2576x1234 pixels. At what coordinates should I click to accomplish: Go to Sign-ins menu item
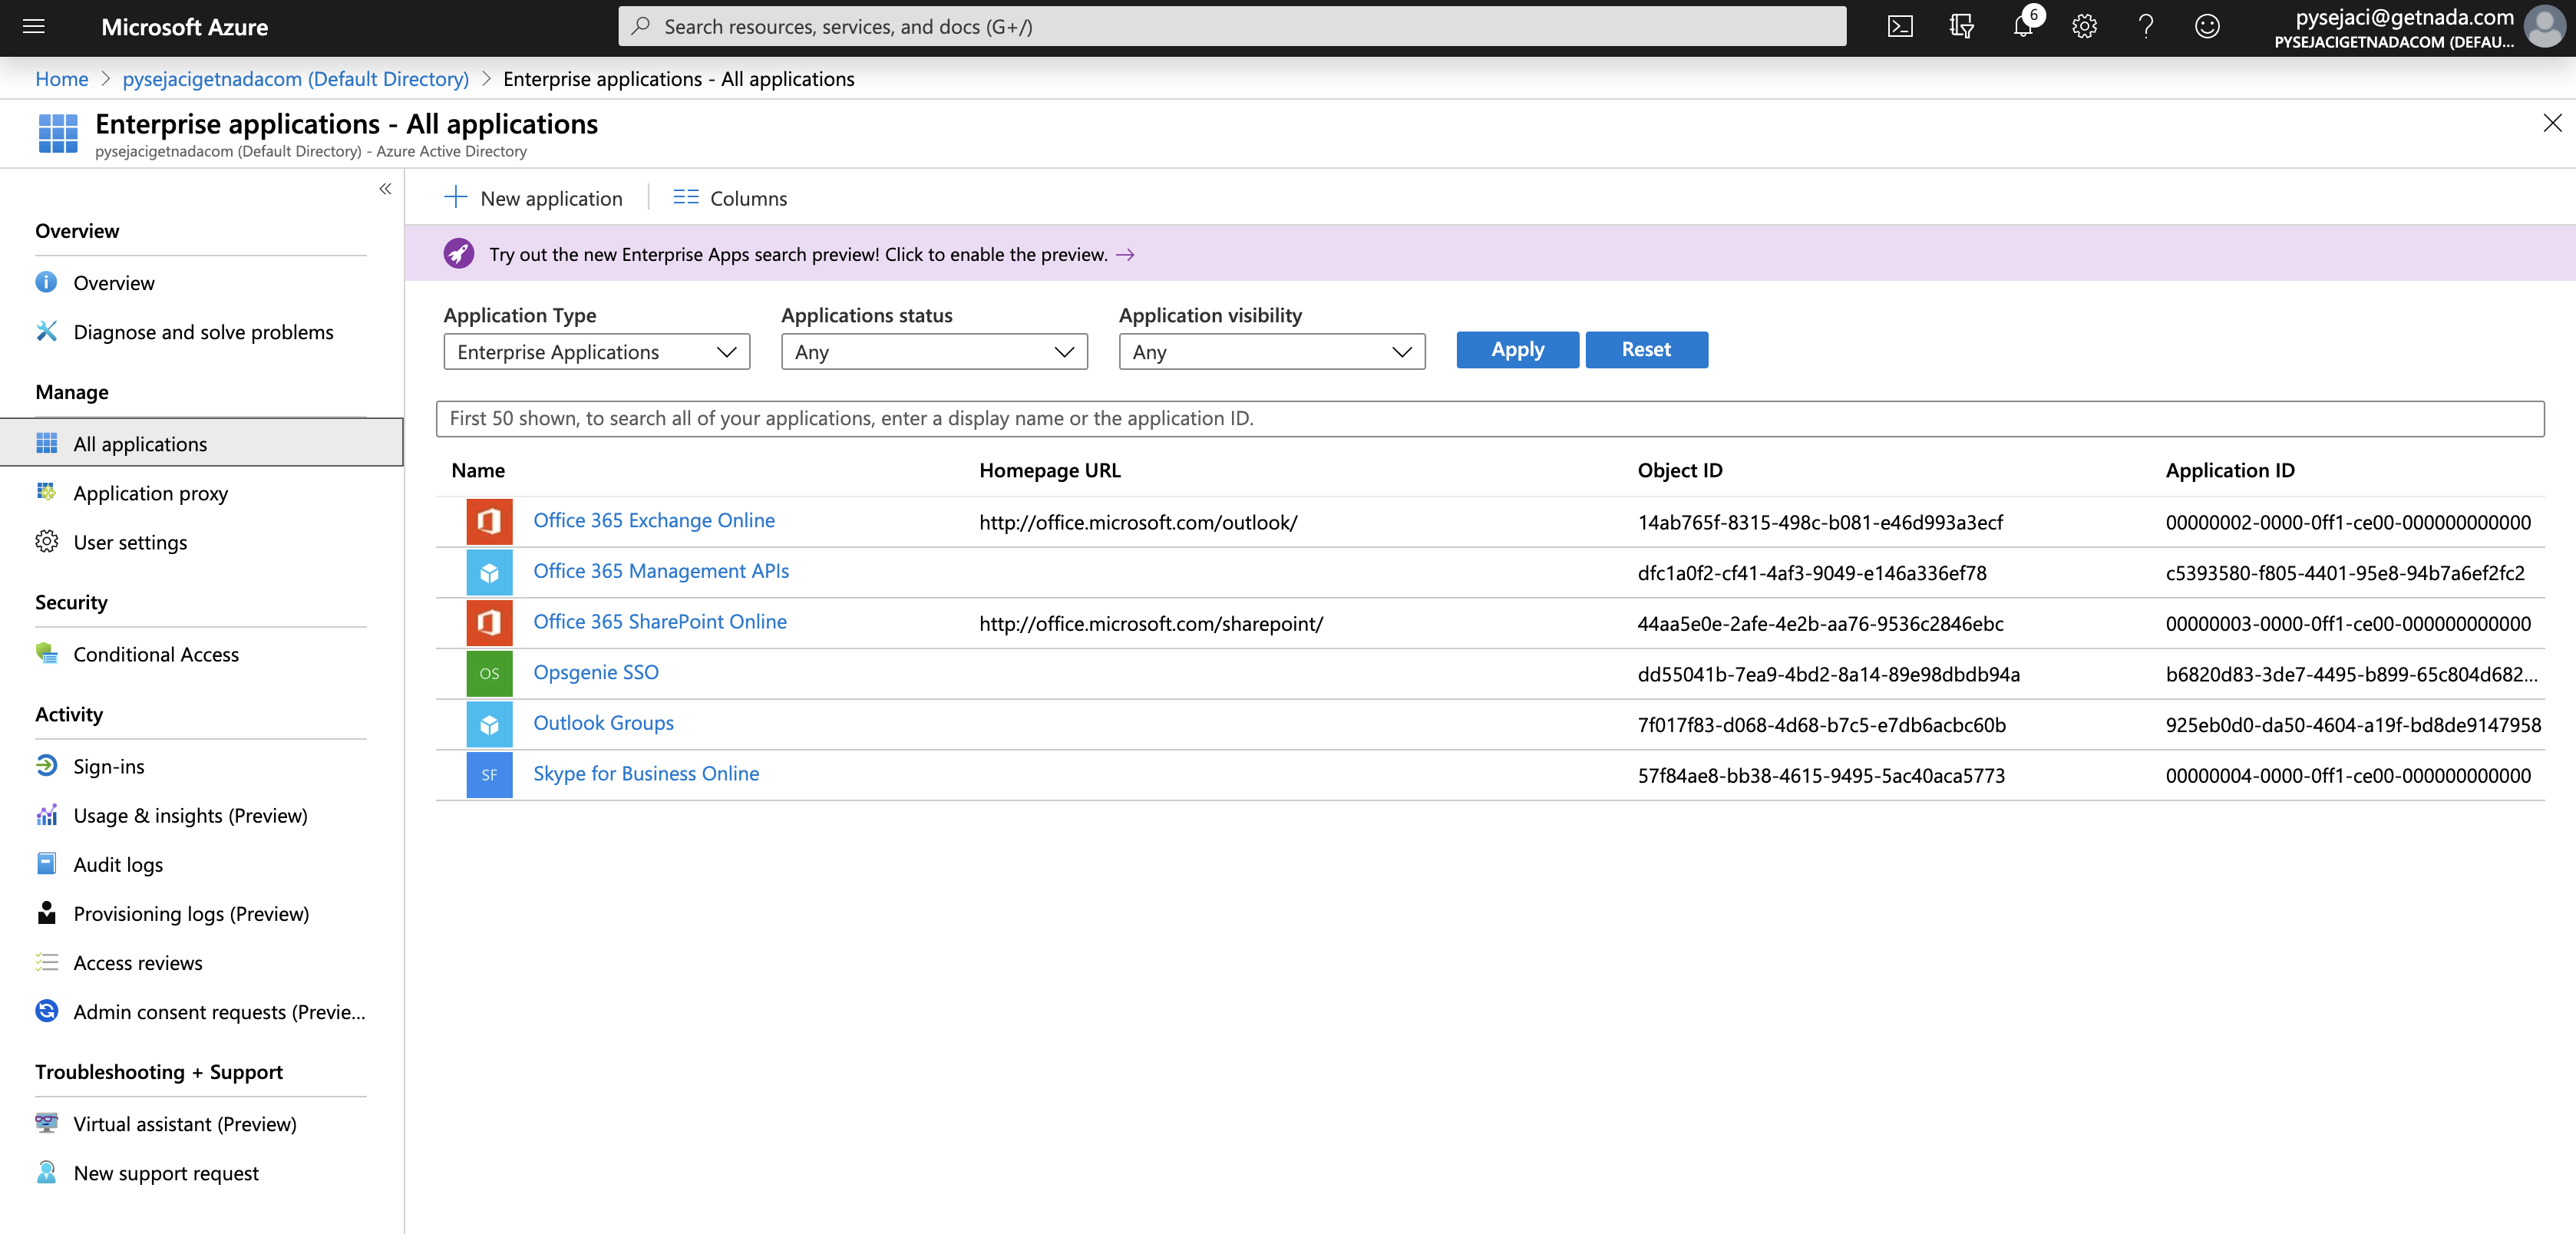[x=109, y=766]
